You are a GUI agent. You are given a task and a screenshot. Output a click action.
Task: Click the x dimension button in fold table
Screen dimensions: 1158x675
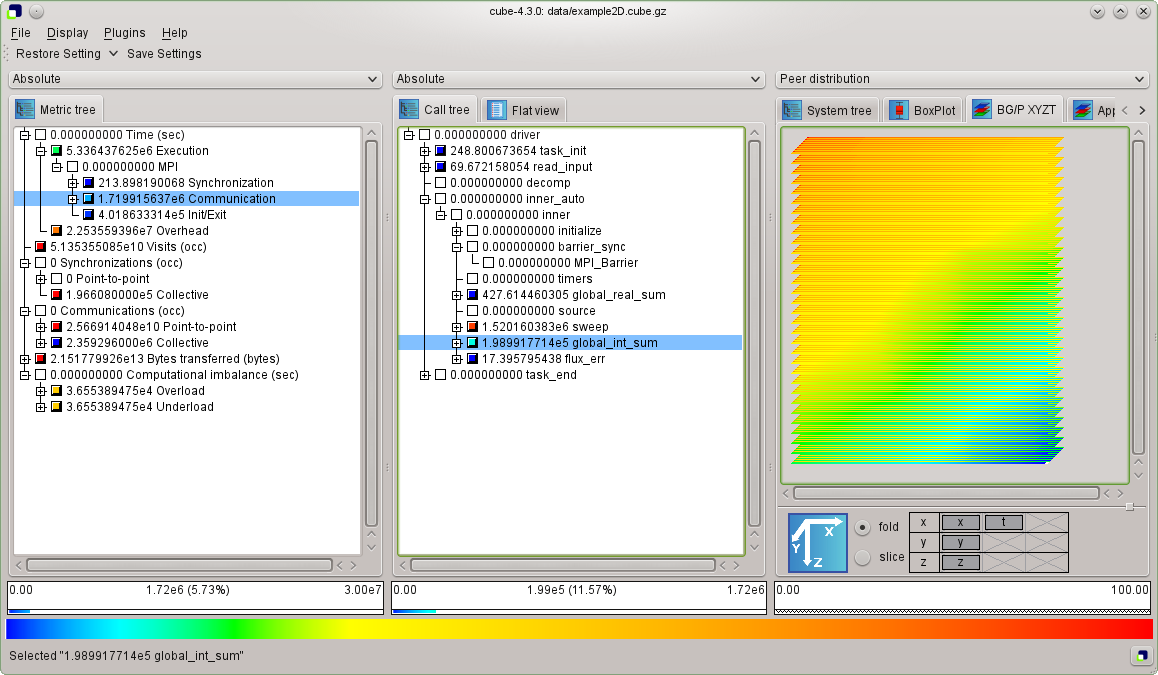click(x=960, y=522)
